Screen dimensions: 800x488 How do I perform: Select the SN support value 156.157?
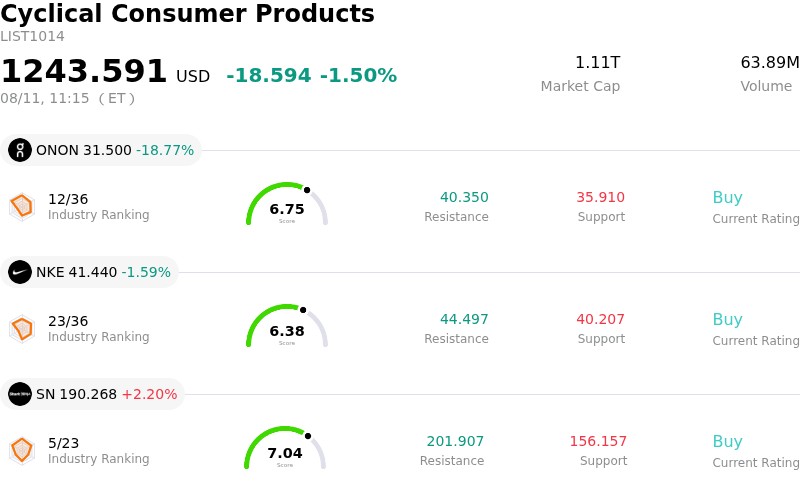click(x=598, y=441)
